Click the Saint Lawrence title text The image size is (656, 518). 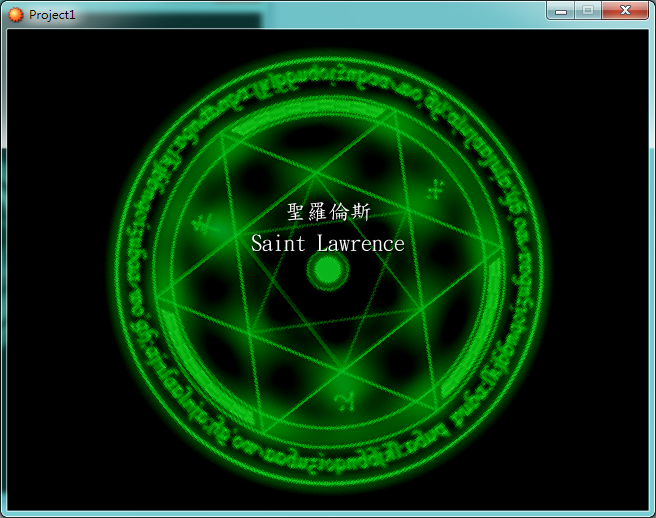[328, 244]
